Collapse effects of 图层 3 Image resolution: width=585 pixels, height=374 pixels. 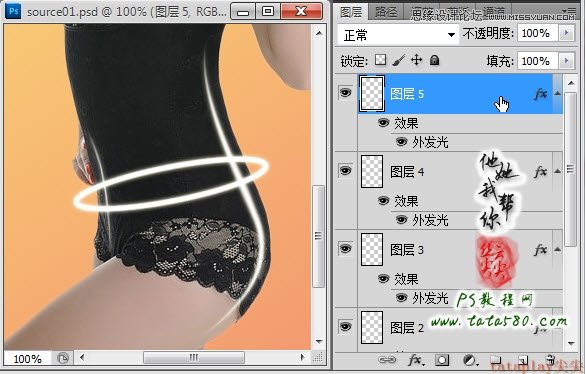pos(557,249)
